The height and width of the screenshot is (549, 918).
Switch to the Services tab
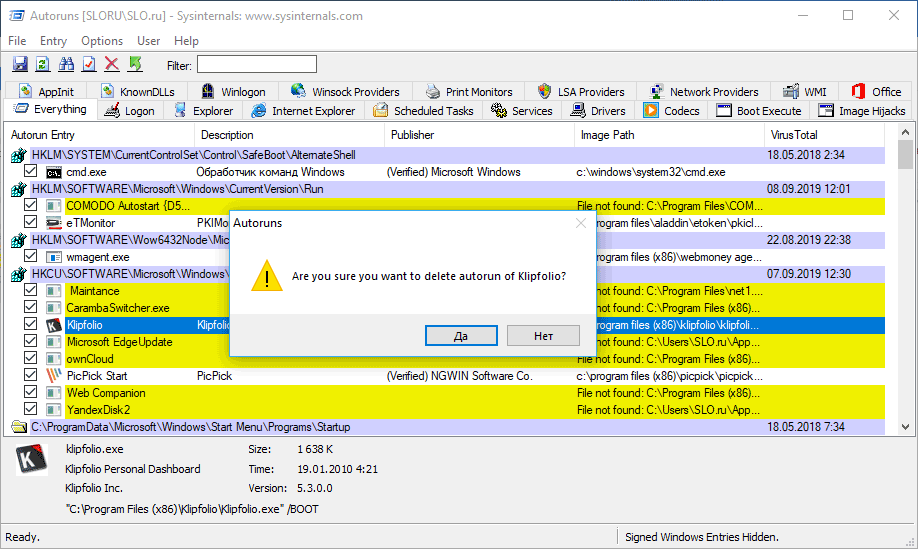[x=522, y=111]
